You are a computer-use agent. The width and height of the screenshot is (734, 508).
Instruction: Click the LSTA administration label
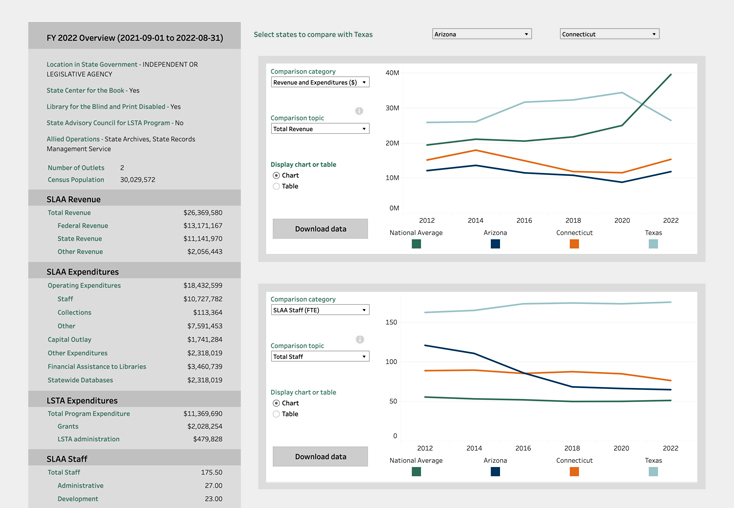(x=88, y=439)
